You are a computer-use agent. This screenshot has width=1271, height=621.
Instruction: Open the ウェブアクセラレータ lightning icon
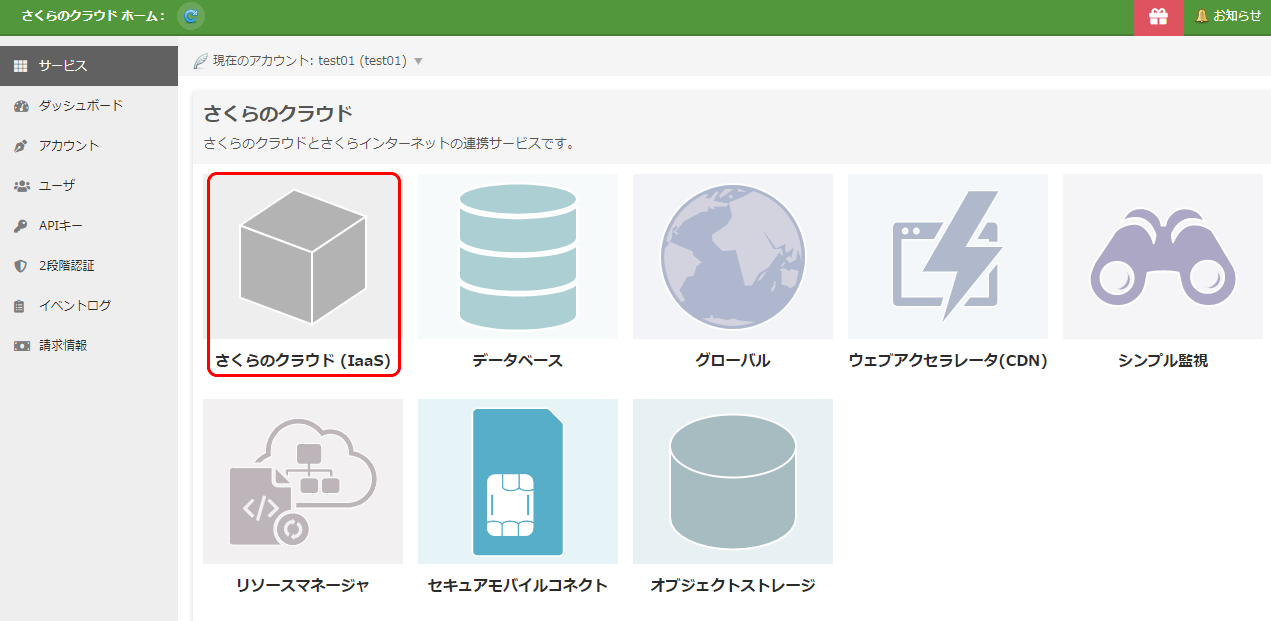[948, 256]
